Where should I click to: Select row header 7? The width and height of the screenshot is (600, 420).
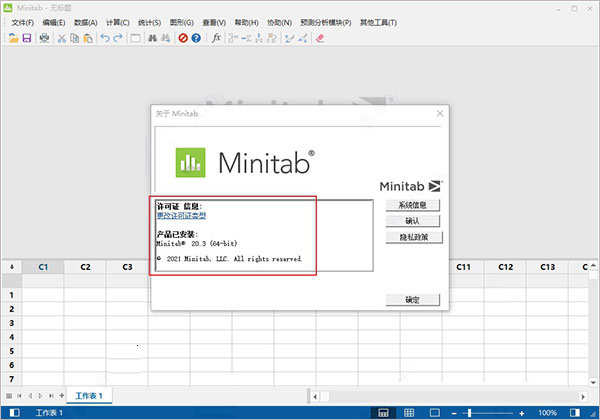coord(11,379)
